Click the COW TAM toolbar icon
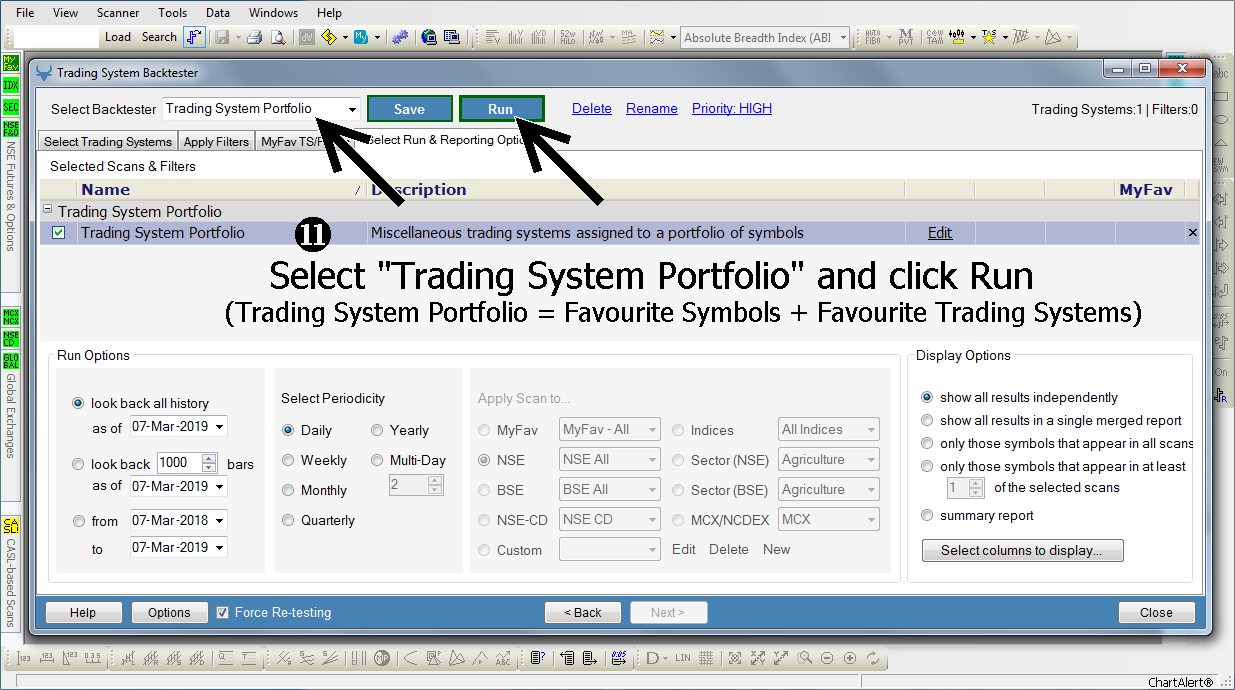The width and height of the screenshot is (1235, 690). coord(934,37)
